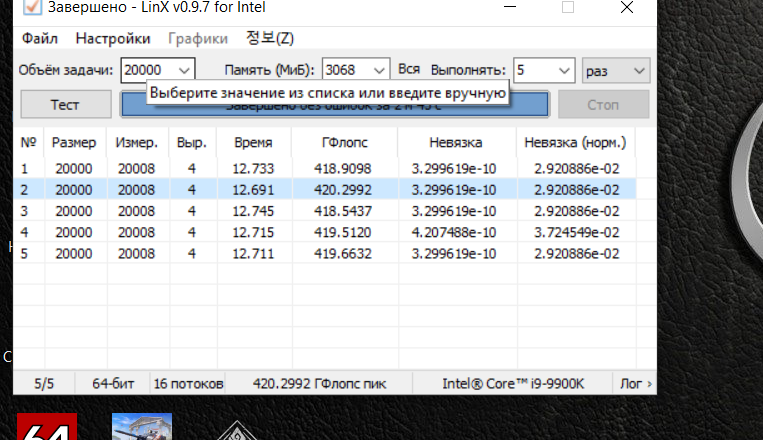Click the 16 потоков status entry
The height and width of the screenshot is (440, 763).
(189, 384)
